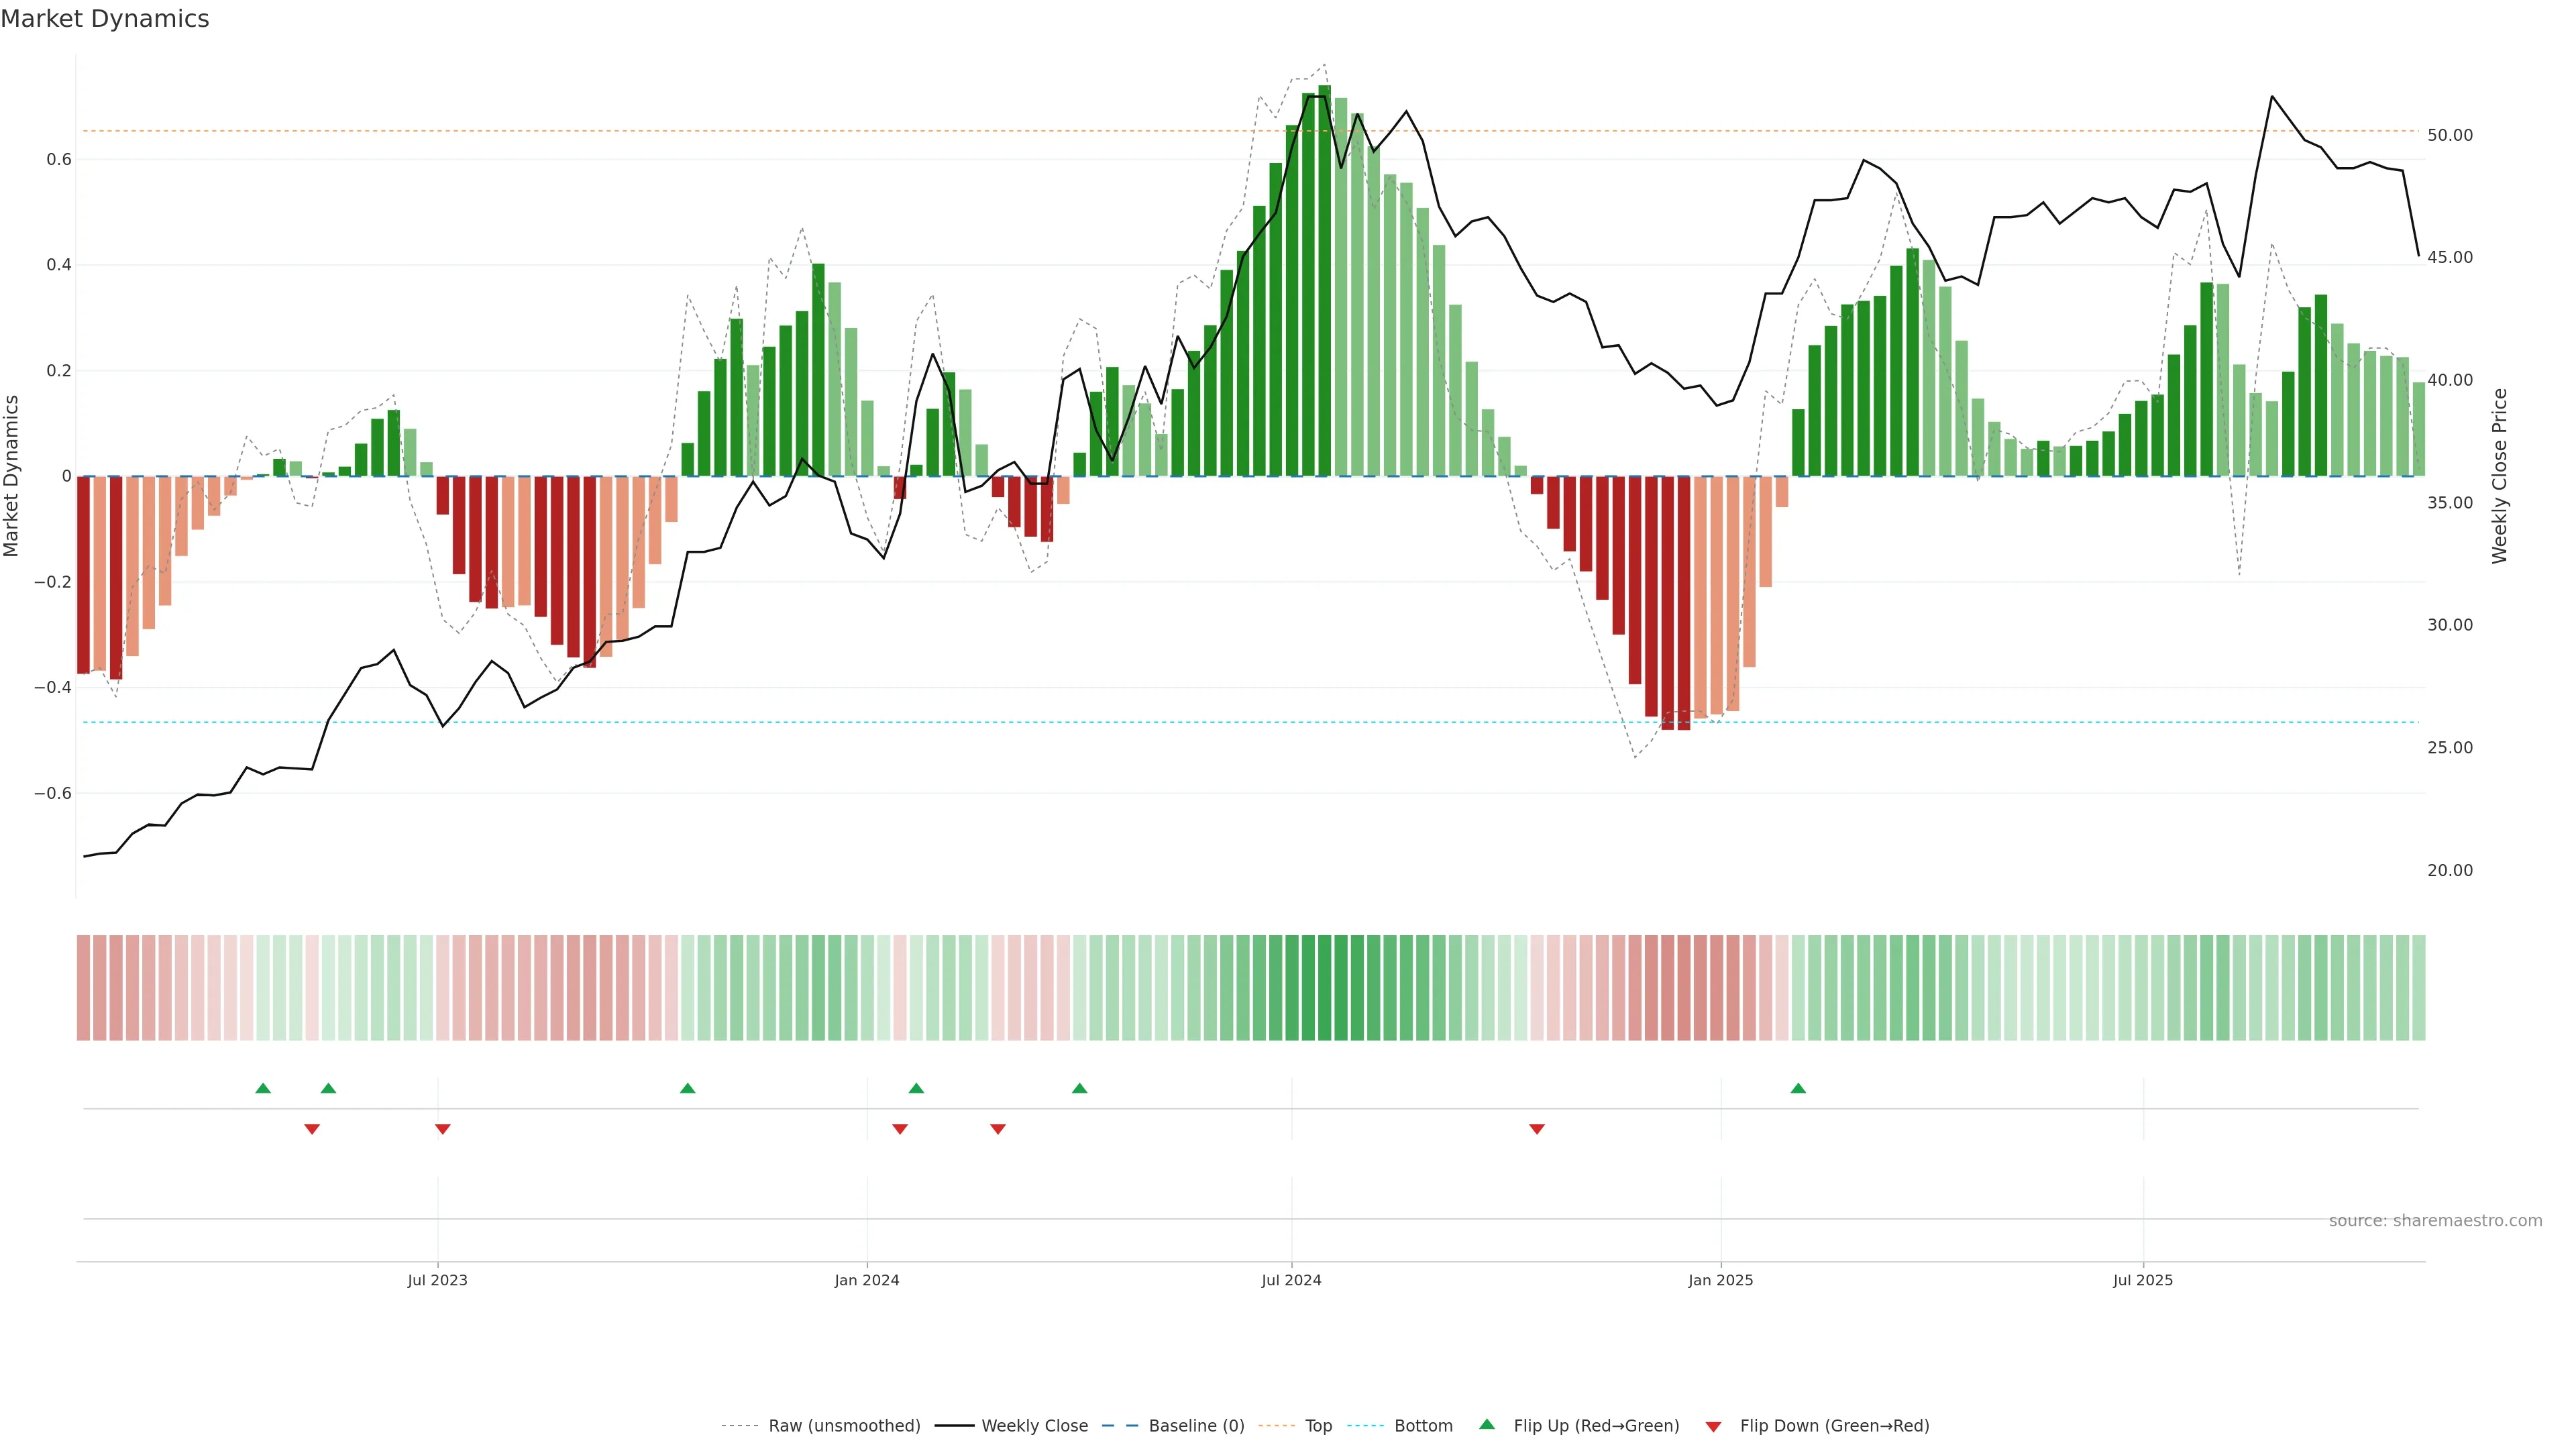Image resolution: width=2576 pixels, height=1449 pixels.
Task: Toggle Baseline (0) line in legend
Action: [1196, 1426]
